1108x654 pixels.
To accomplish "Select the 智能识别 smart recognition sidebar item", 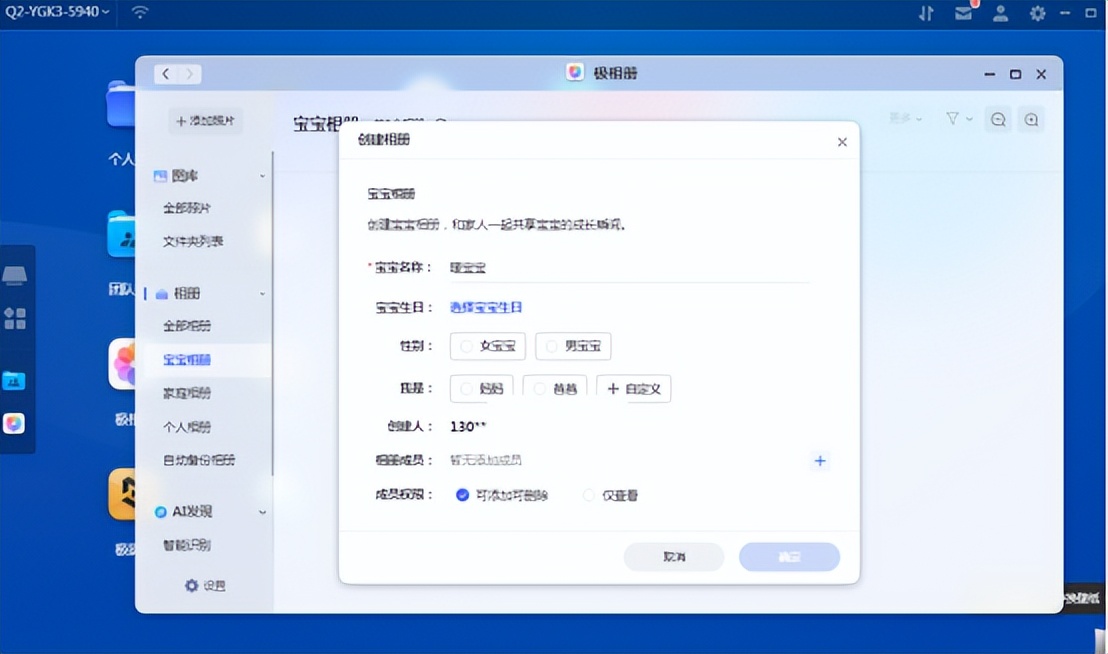I will point(186,545).
